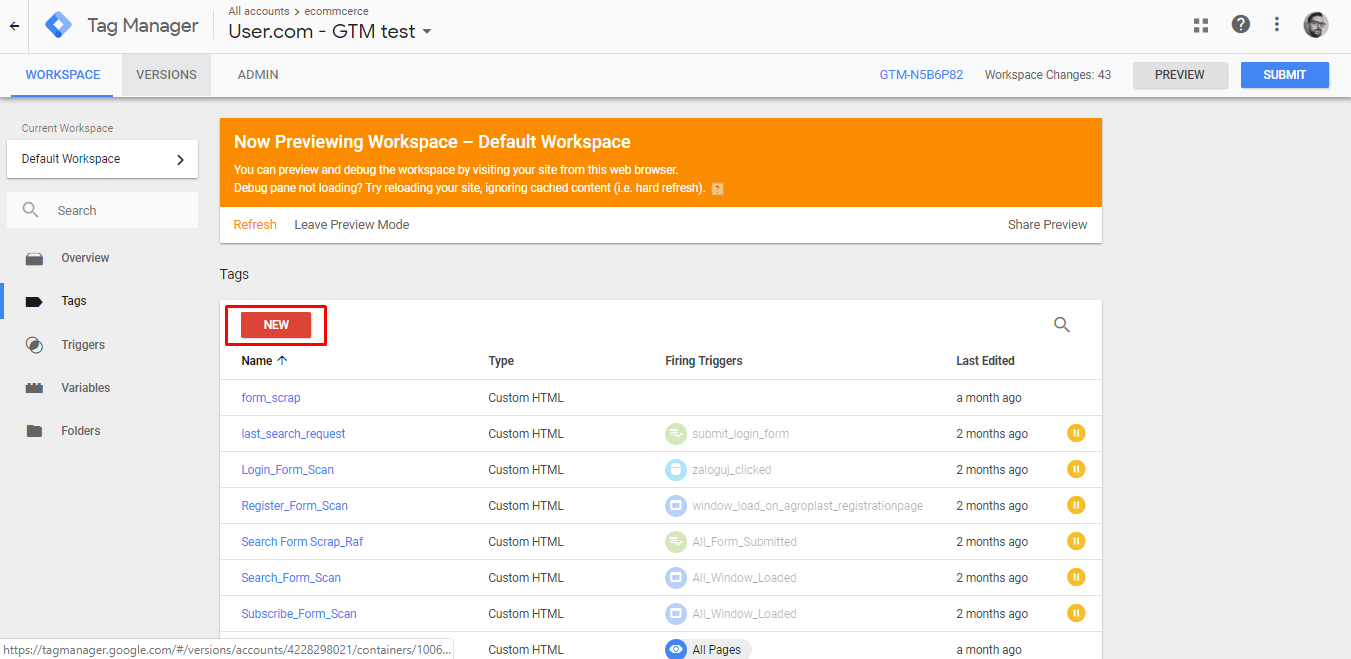
Task: Click the All Pages trigger chip
Action: tap(708, 650)
